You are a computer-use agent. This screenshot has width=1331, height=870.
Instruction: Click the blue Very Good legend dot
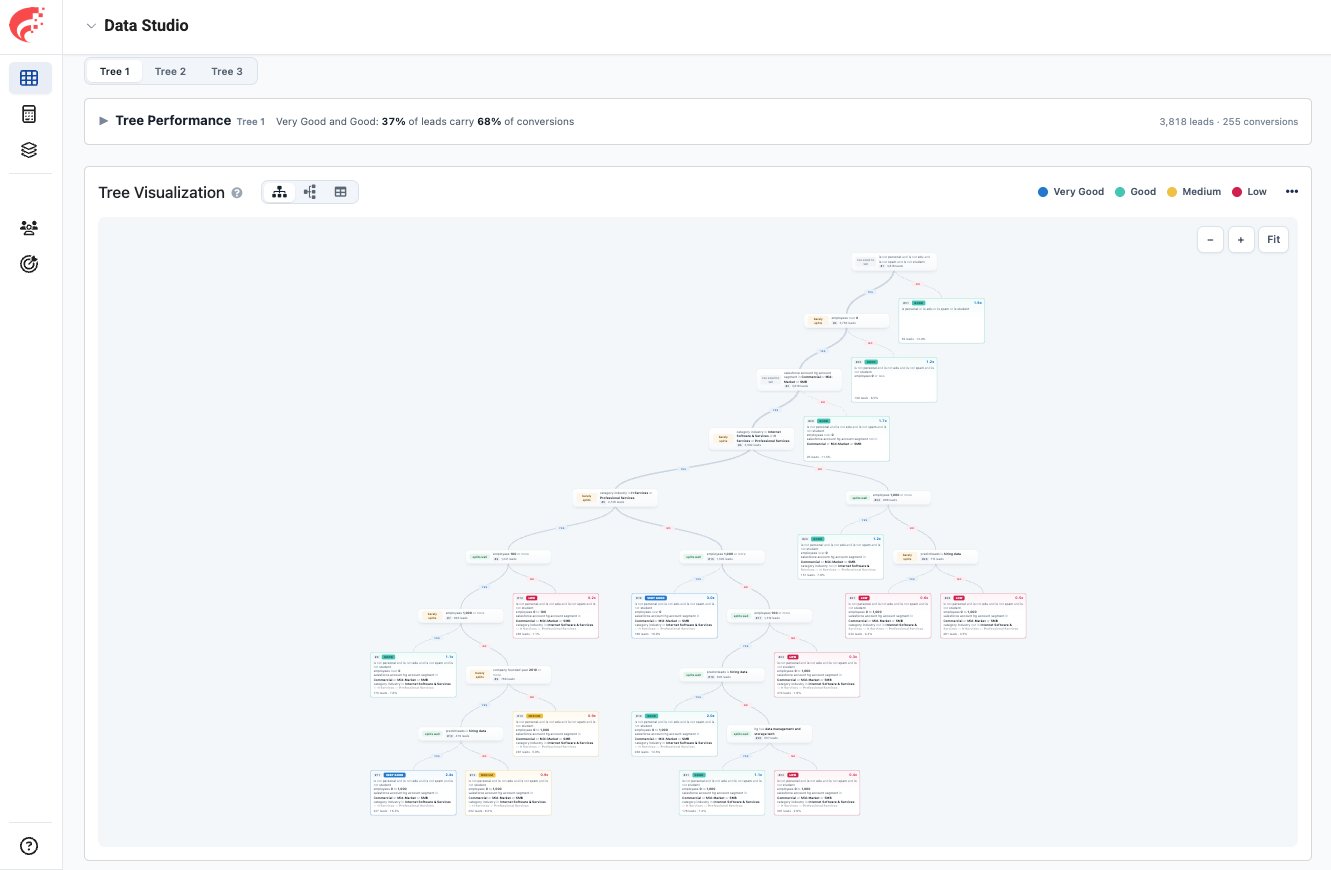point(1043,192)
